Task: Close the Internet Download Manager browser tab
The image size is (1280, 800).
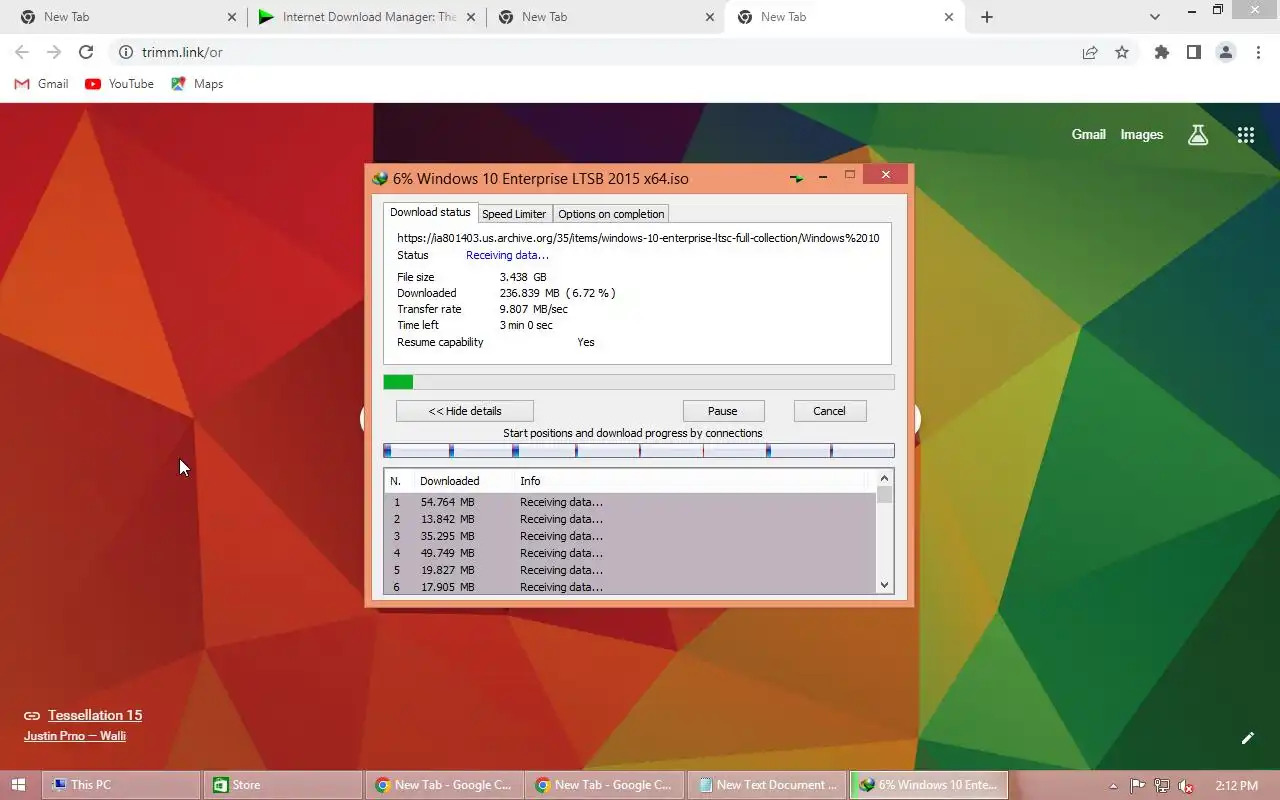Action: (x=471, y=17)
